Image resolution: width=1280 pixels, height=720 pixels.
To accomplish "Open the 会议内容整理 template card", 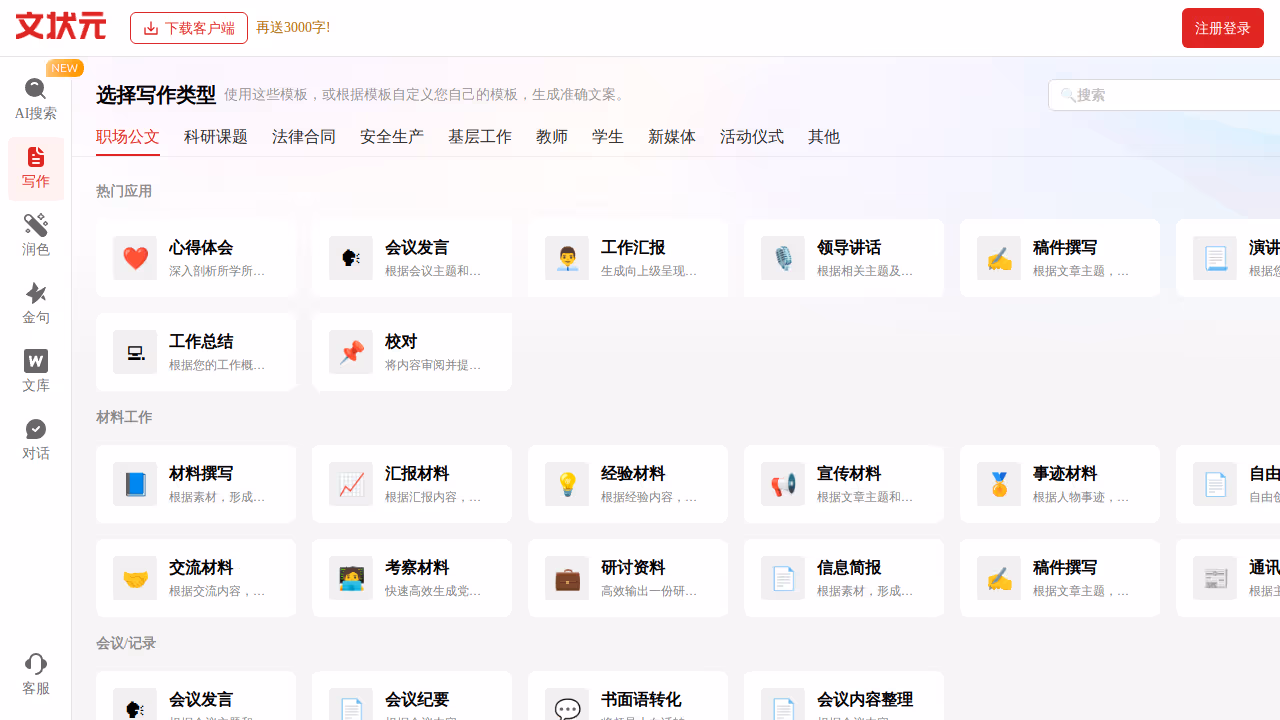I will [844, 696].
